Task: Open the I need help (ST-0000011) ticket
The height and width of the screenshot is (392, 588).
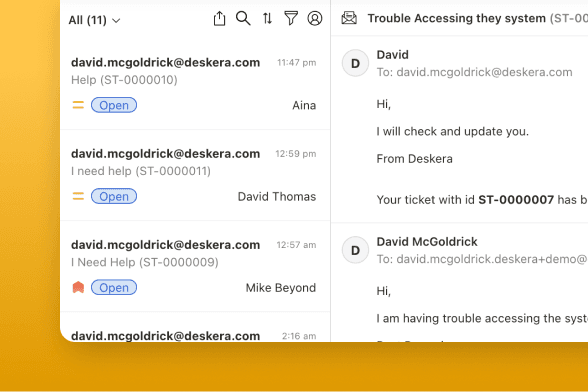Action: (195, 175)
